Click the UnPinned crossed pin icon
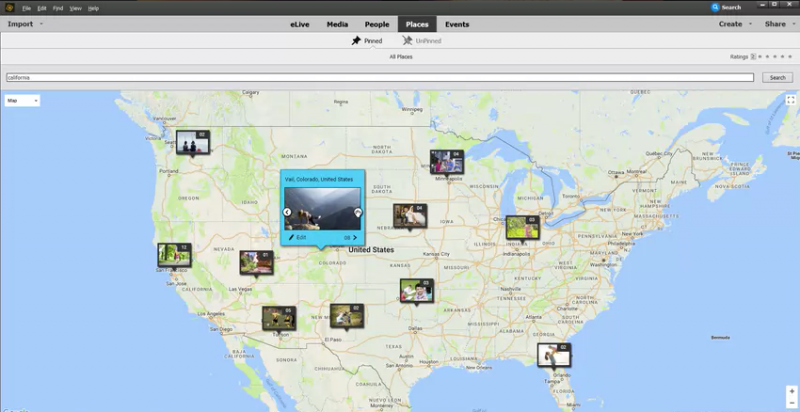Viewport: 800px width, 412px height. click(x=407, y=41)
